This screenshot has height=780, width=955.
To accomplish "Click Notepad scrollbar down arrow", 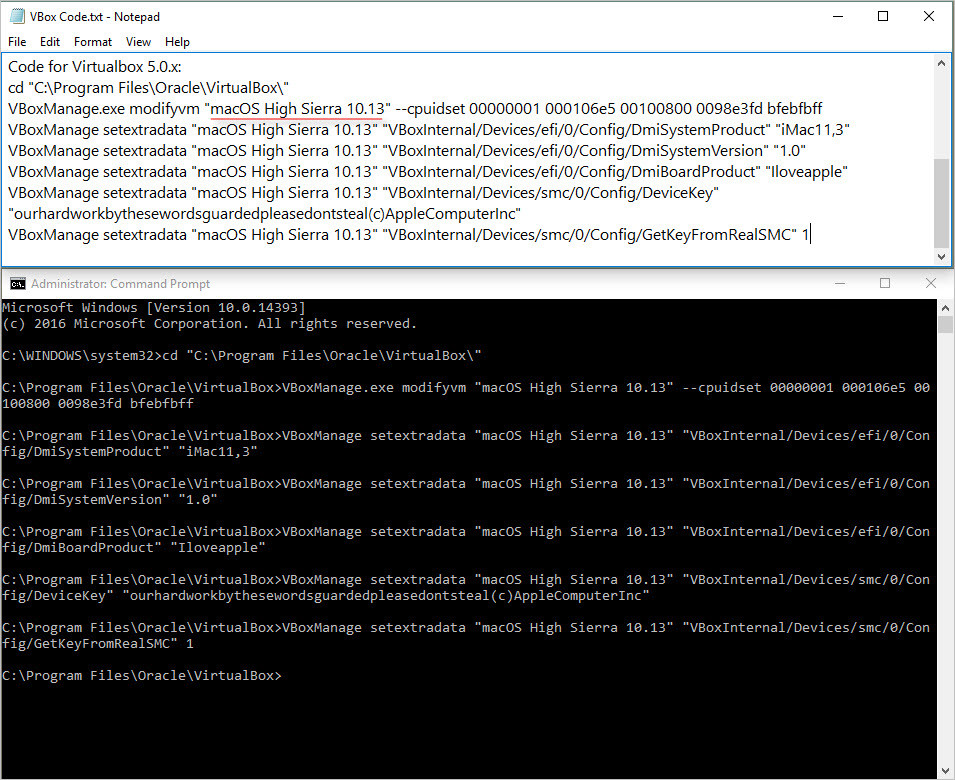I will pos(942,257).
